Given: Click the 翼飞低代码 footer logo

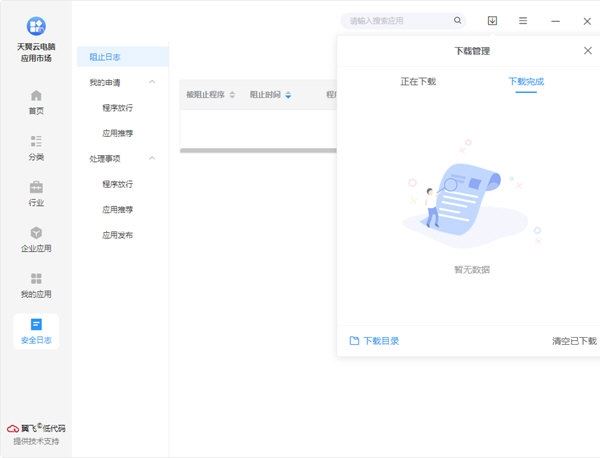Looking at the screenshot, I should coord(36,428).
